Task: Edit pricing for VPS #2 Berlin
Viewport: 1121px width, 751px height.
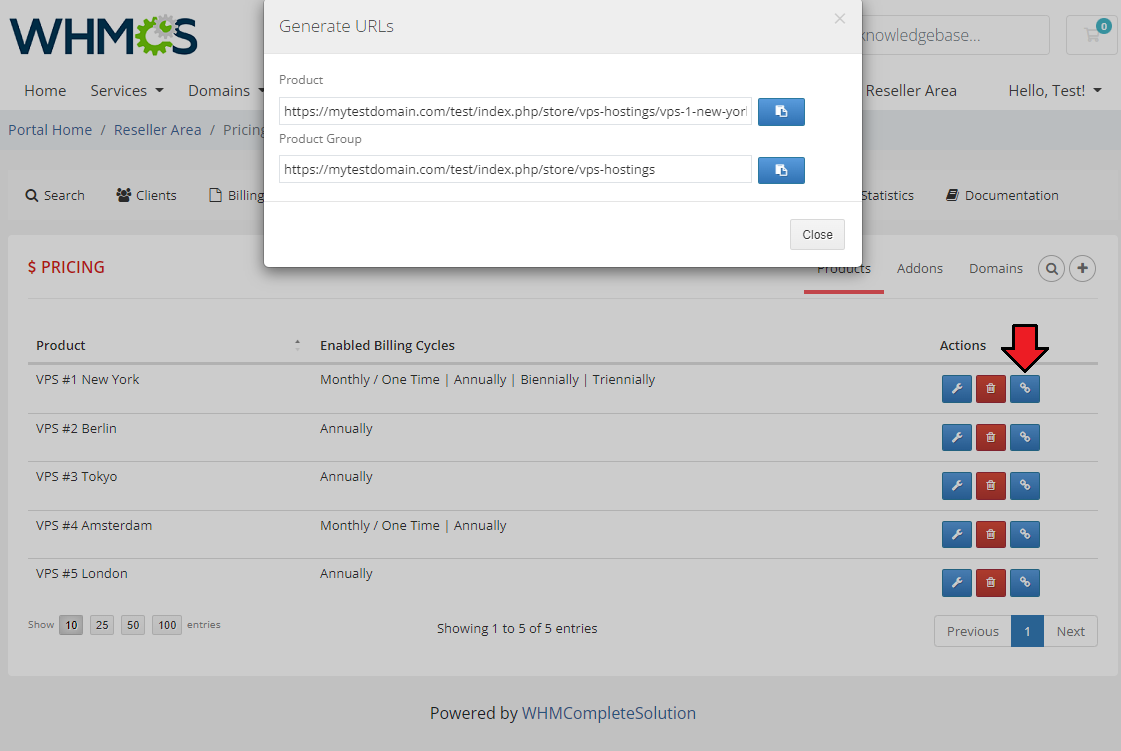Action: pos(957,438)
